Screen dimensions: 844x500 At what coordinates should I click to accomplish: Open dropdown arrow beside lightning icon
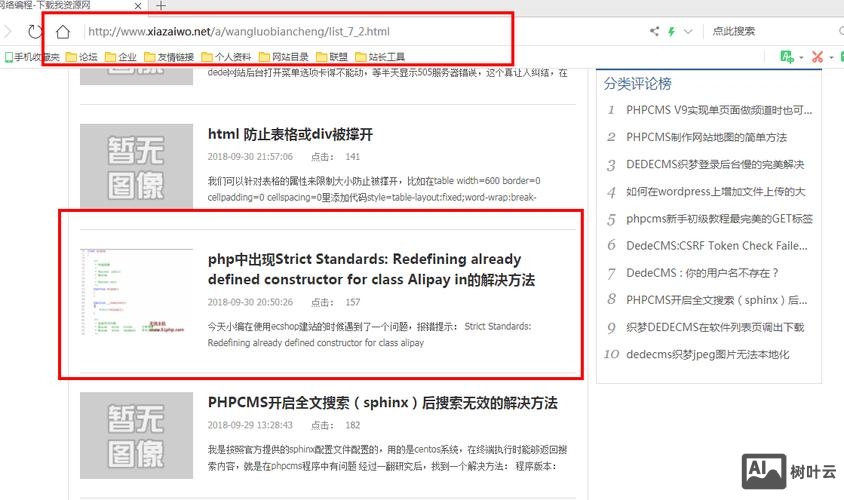[688, 31]
